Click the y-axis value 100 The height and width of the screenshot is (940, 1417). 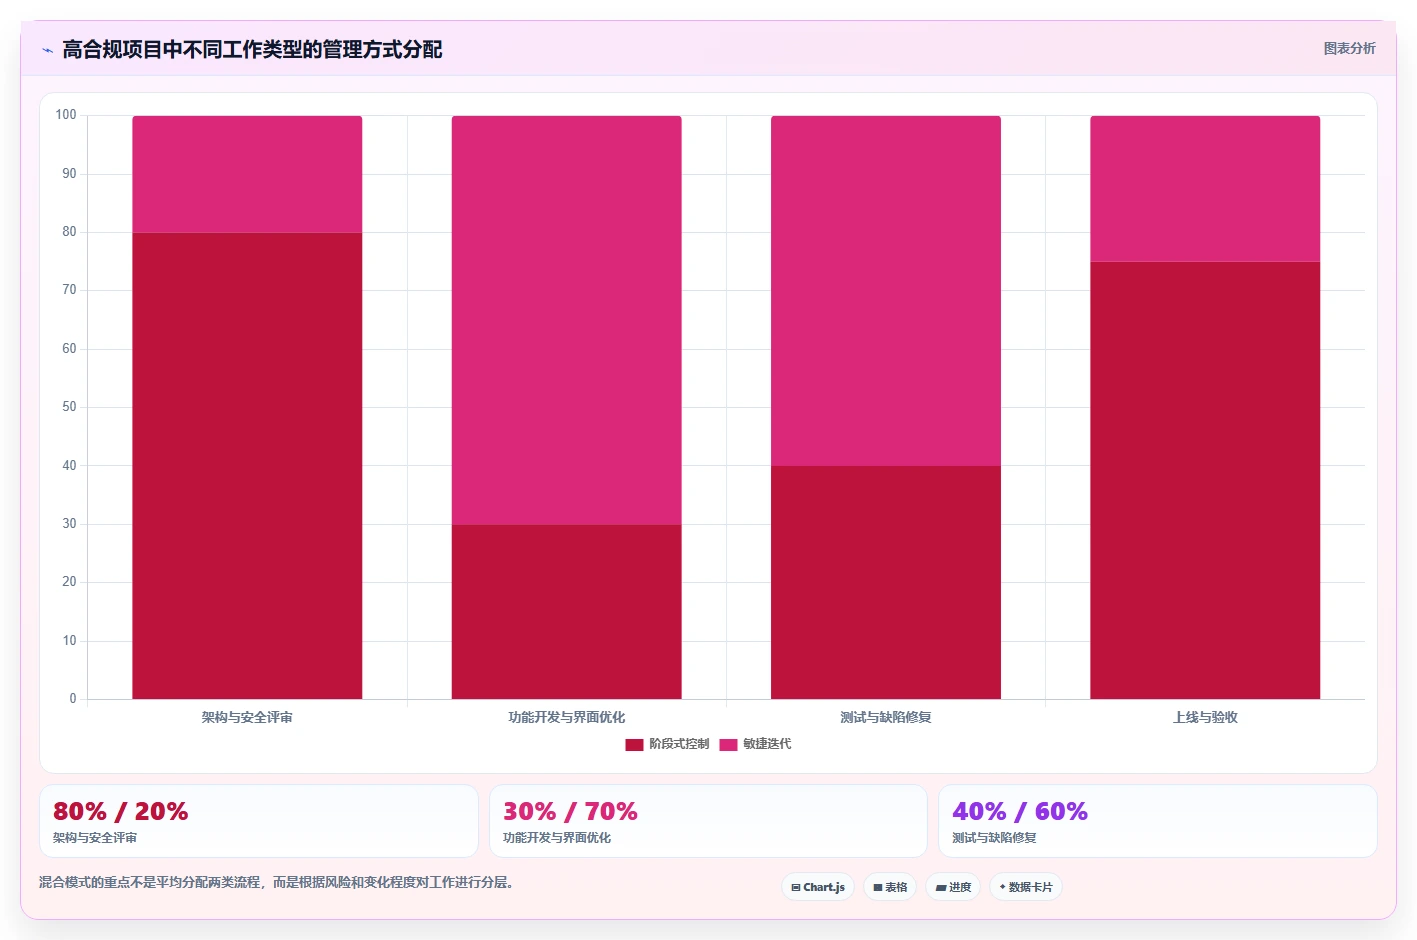pos(66,115)
